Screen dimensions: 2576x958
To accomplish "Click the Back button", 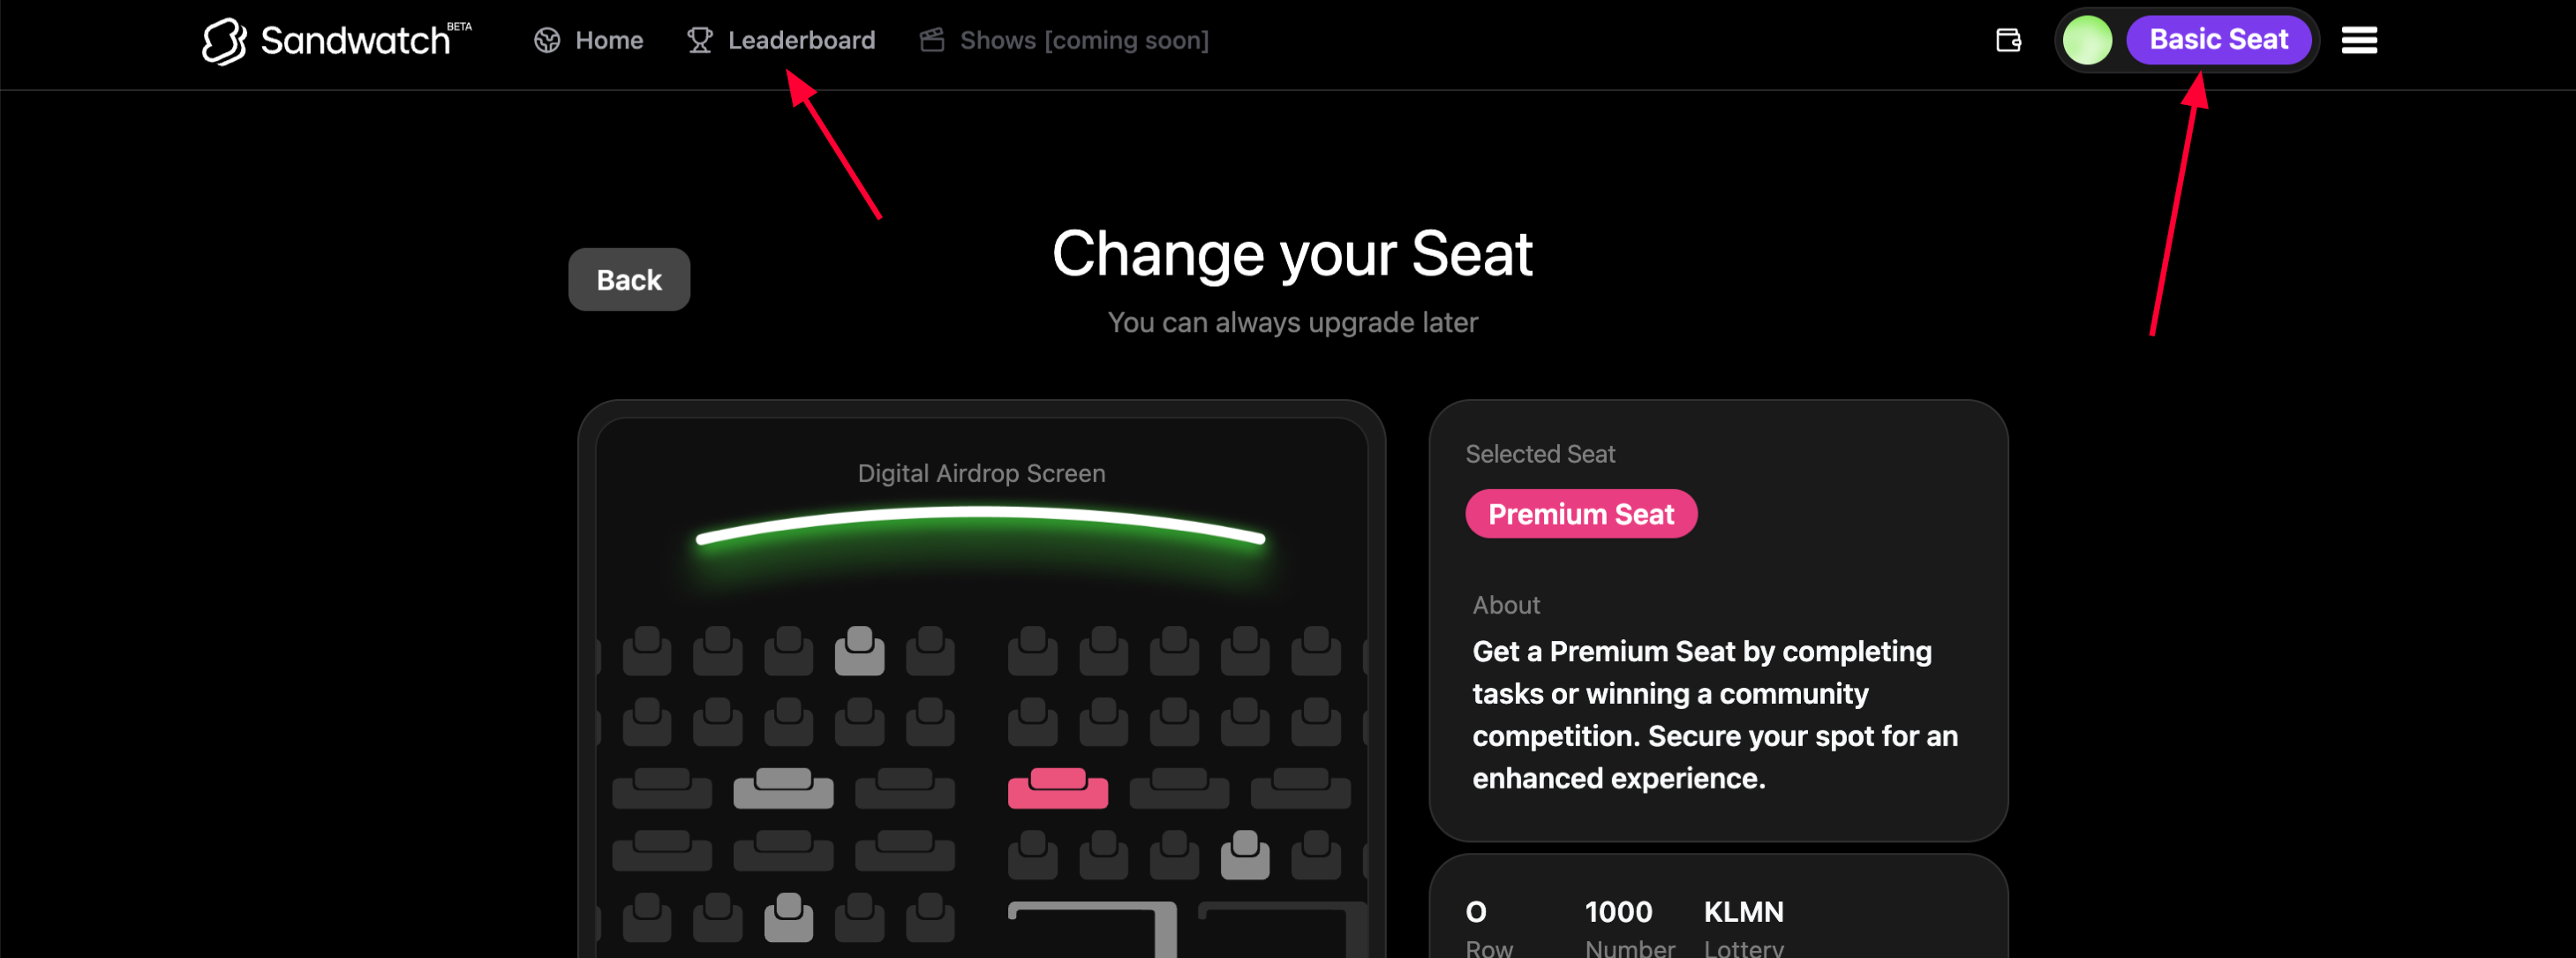I will (x=629, y=280).
